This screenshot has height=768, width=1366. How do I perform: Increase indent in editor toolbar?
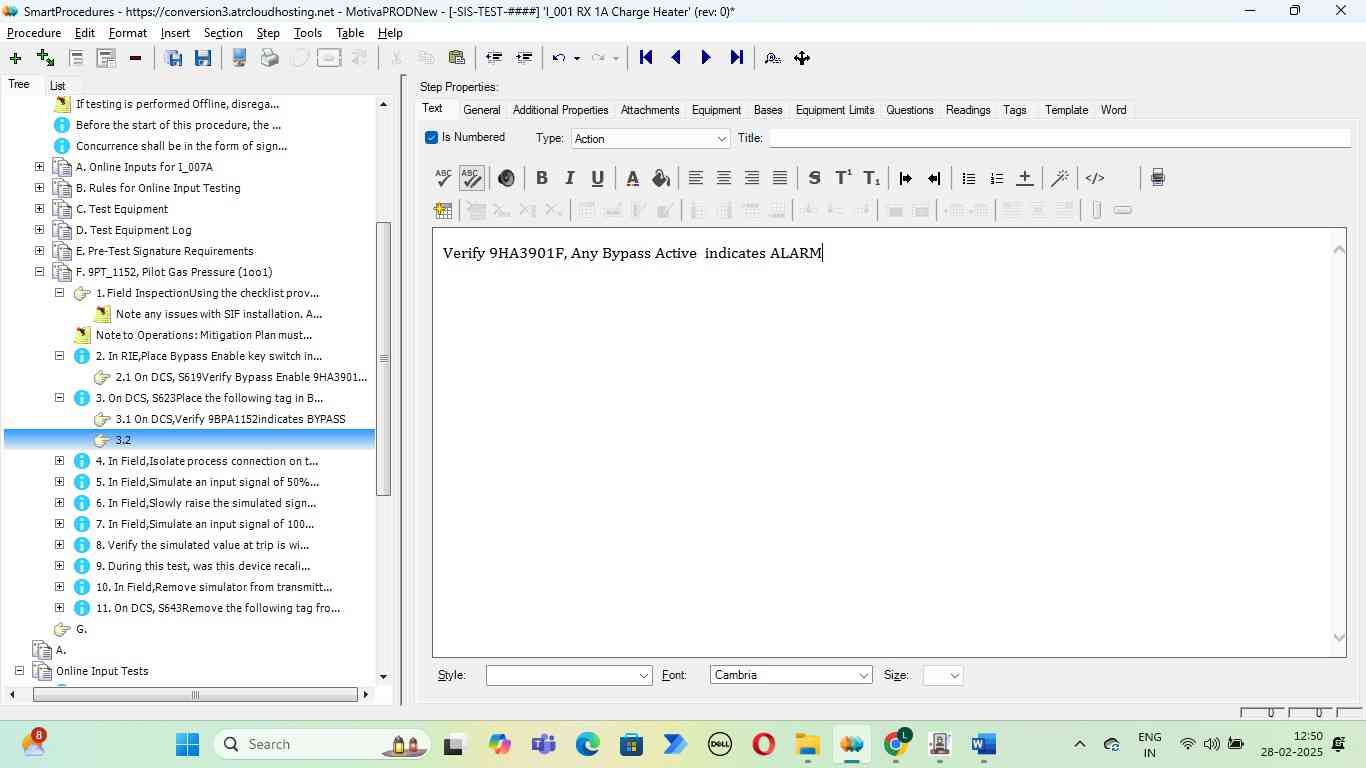[905, 178]
